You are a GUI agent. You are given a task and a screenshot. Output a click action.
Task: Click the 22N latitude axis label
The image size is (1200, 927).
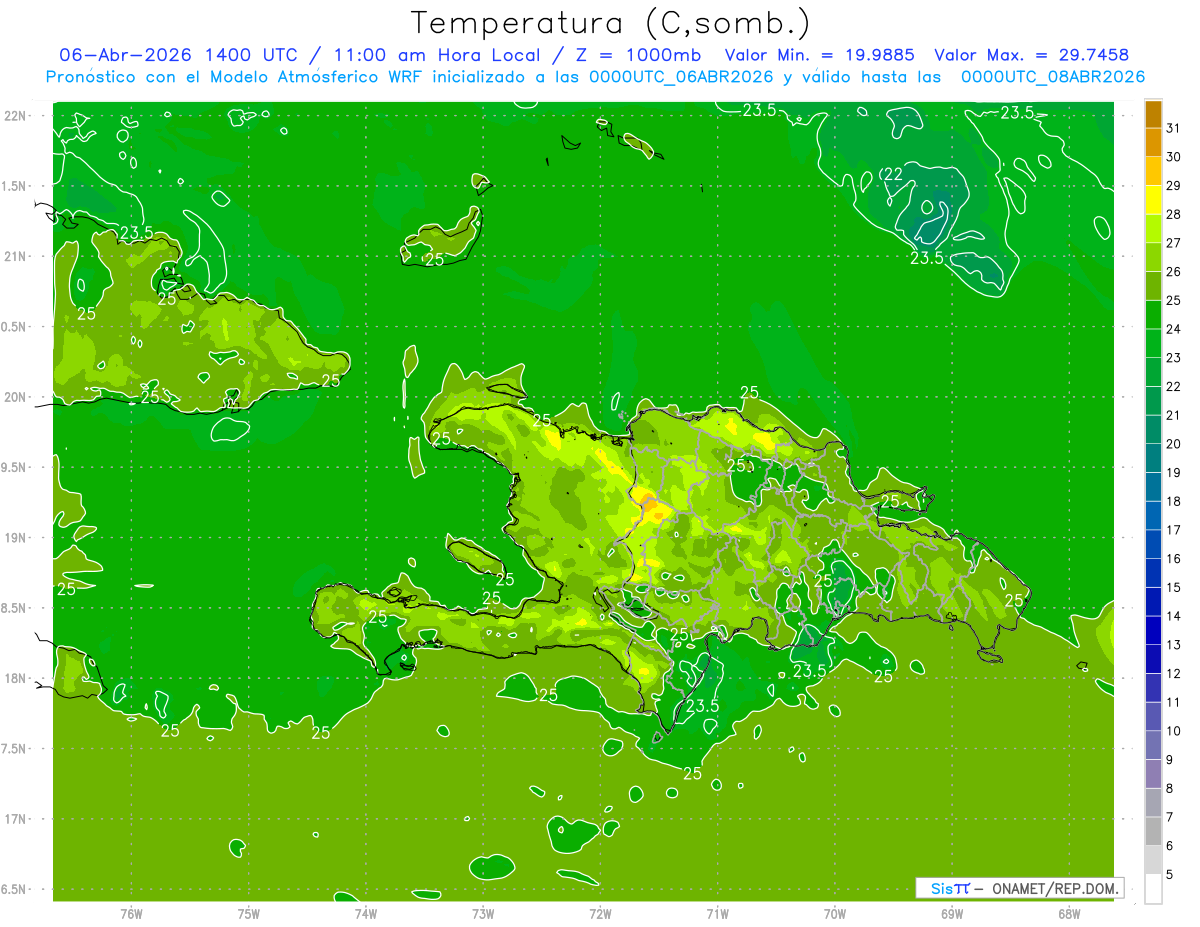pos(16,116)
